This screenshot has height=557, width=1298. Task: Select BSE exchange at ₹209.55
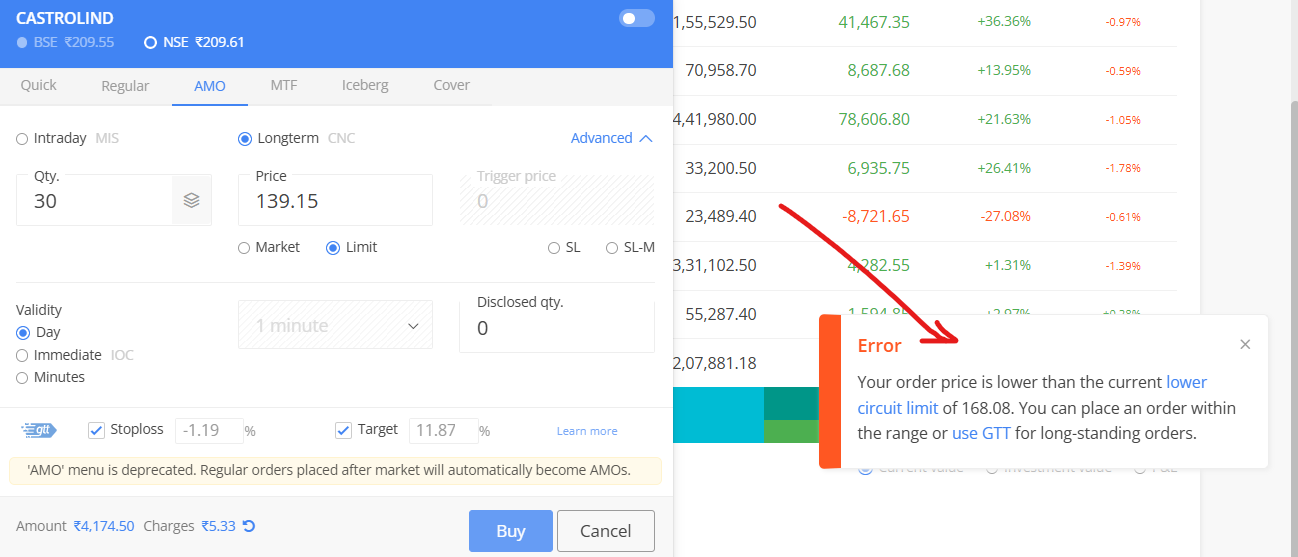[x=66, y=42]
